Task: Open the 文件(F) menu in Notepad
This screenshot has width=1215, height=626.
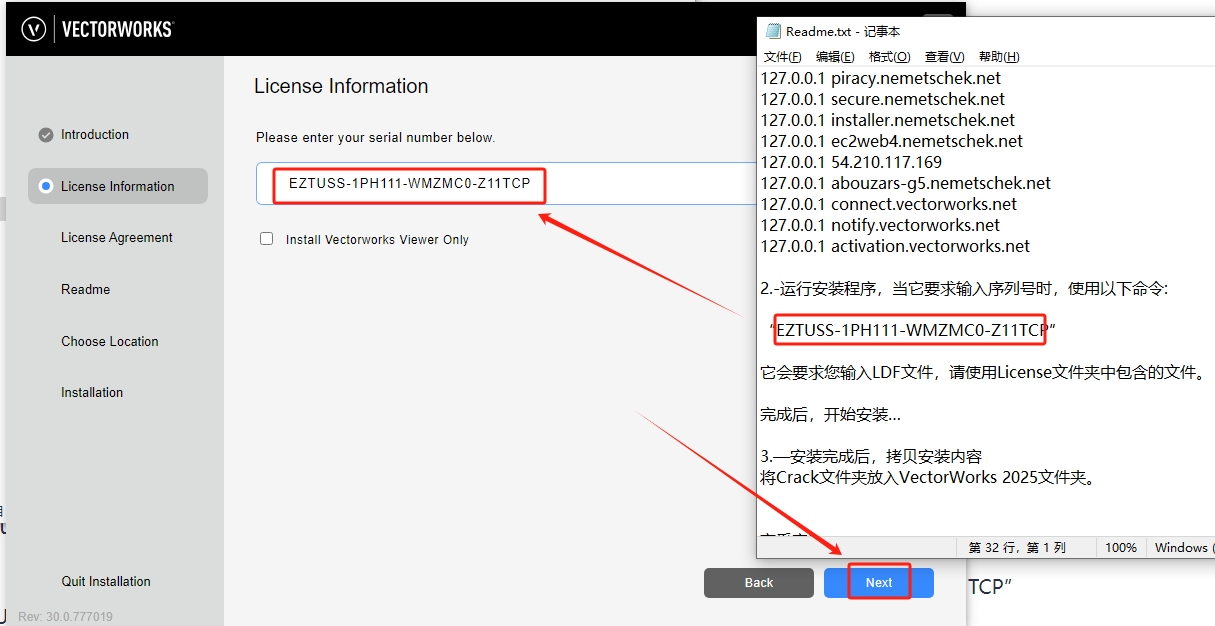Action: [782, 57]
